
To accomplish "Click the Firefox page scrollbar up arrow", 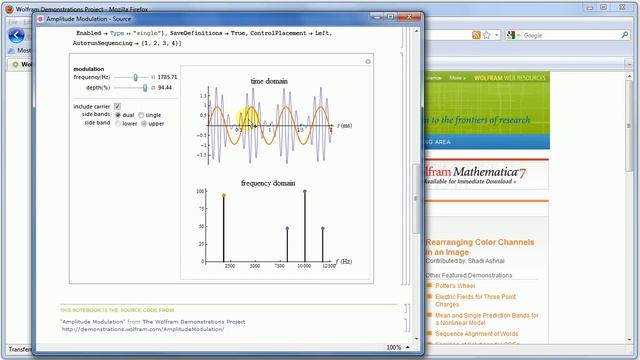I will click(629, 77).
